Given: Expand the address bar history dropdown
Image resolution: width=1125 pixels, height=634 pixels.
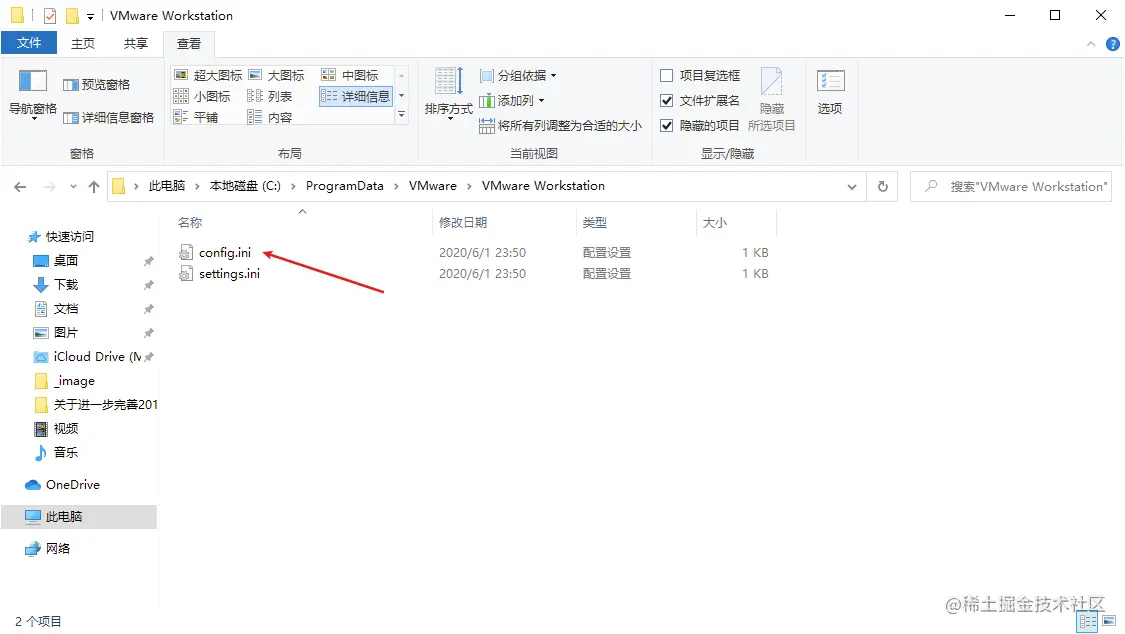Looking at the screenshot, I should pyautogui.click(x=852, y=186).
